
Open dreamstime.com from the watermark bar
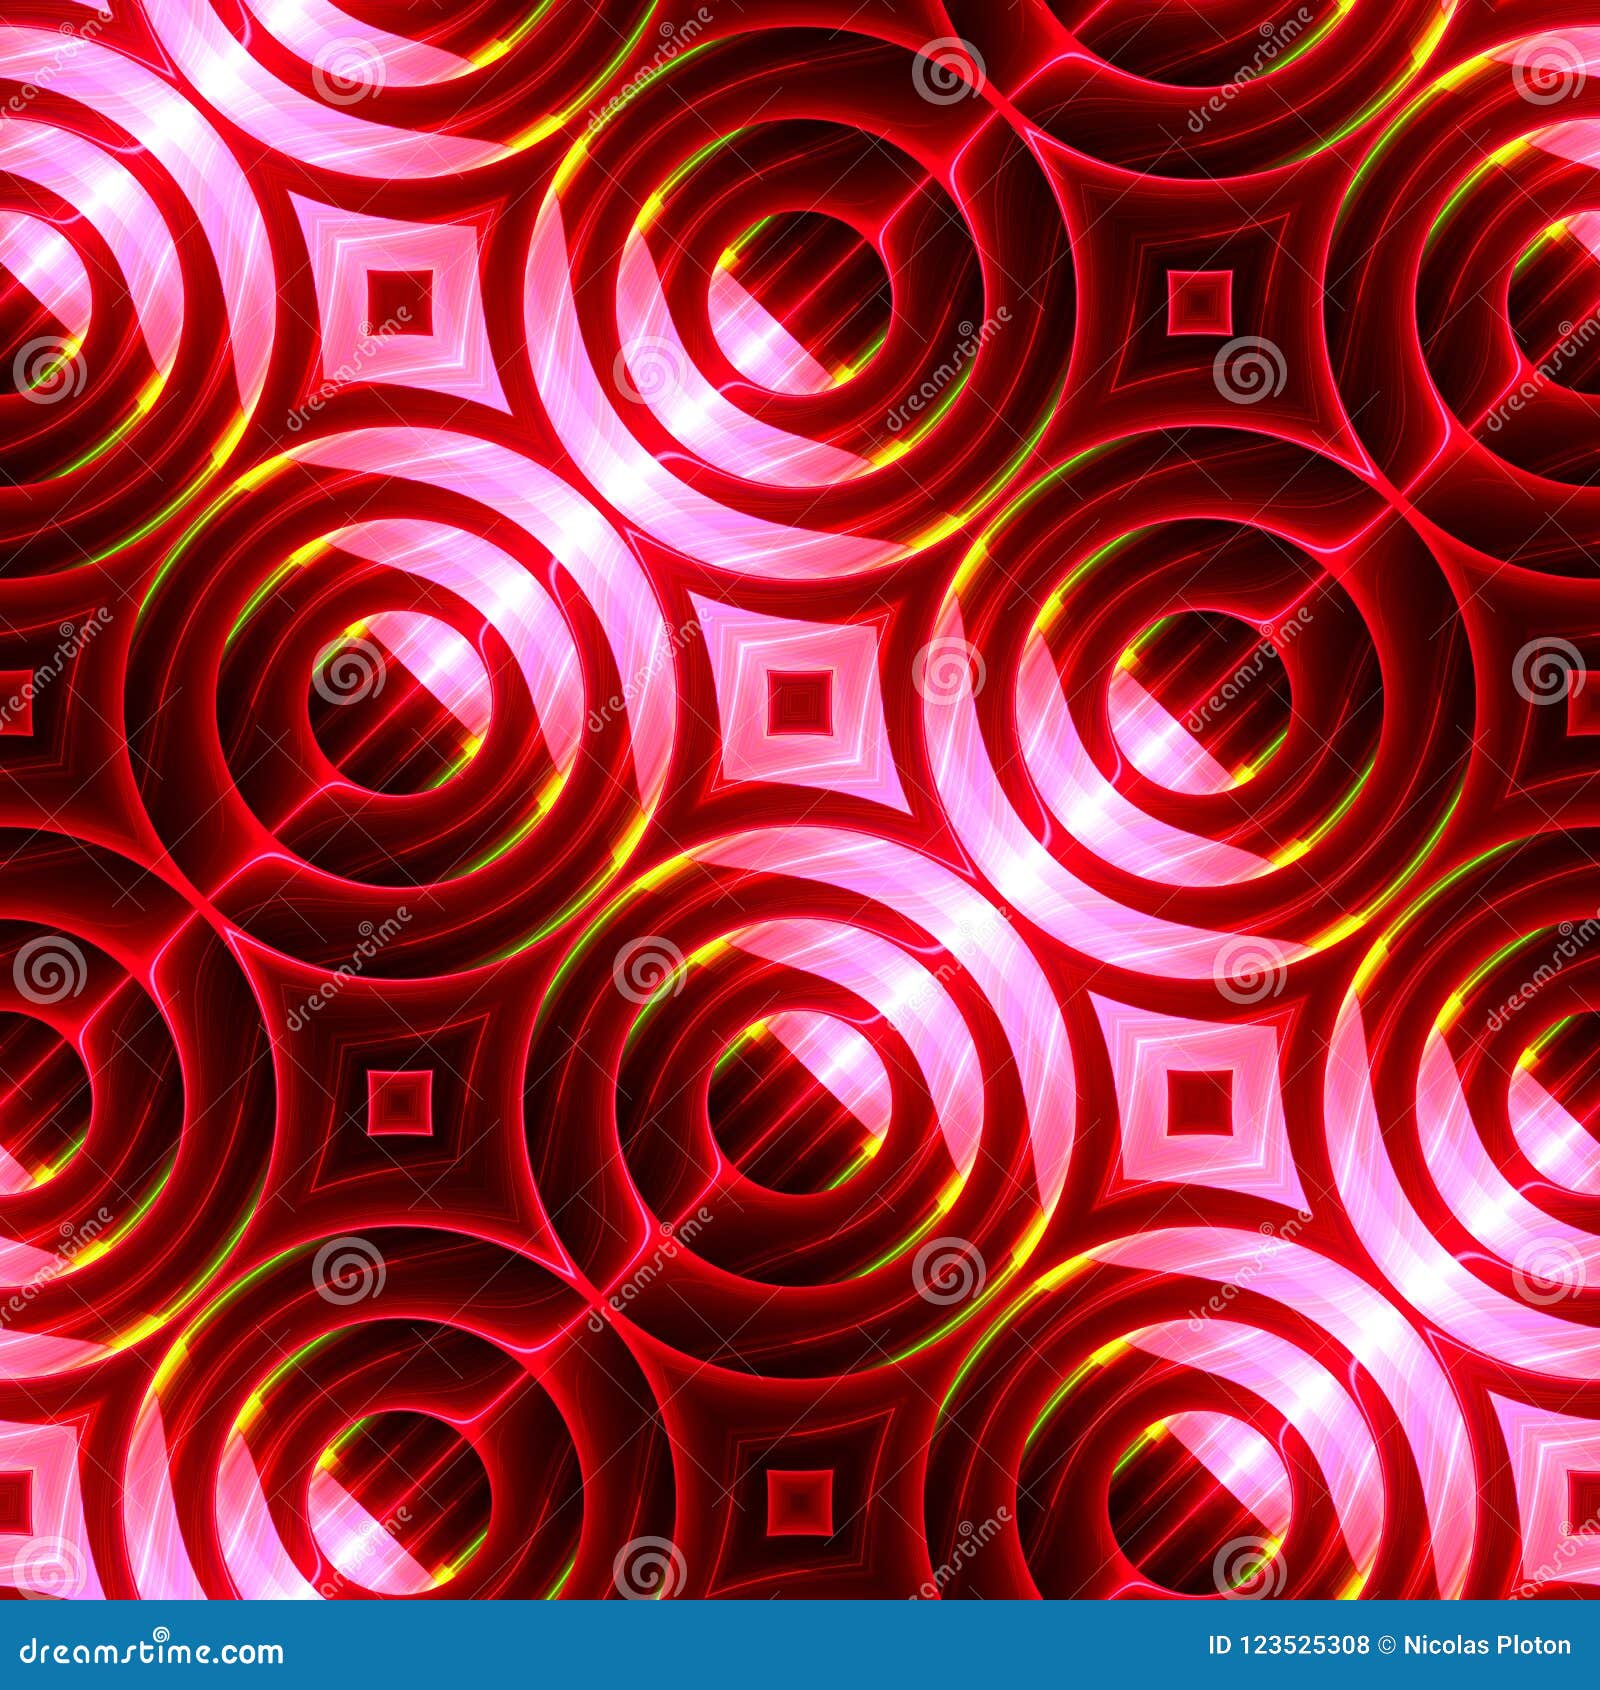pyautogui.click(x=150, y=1645)
